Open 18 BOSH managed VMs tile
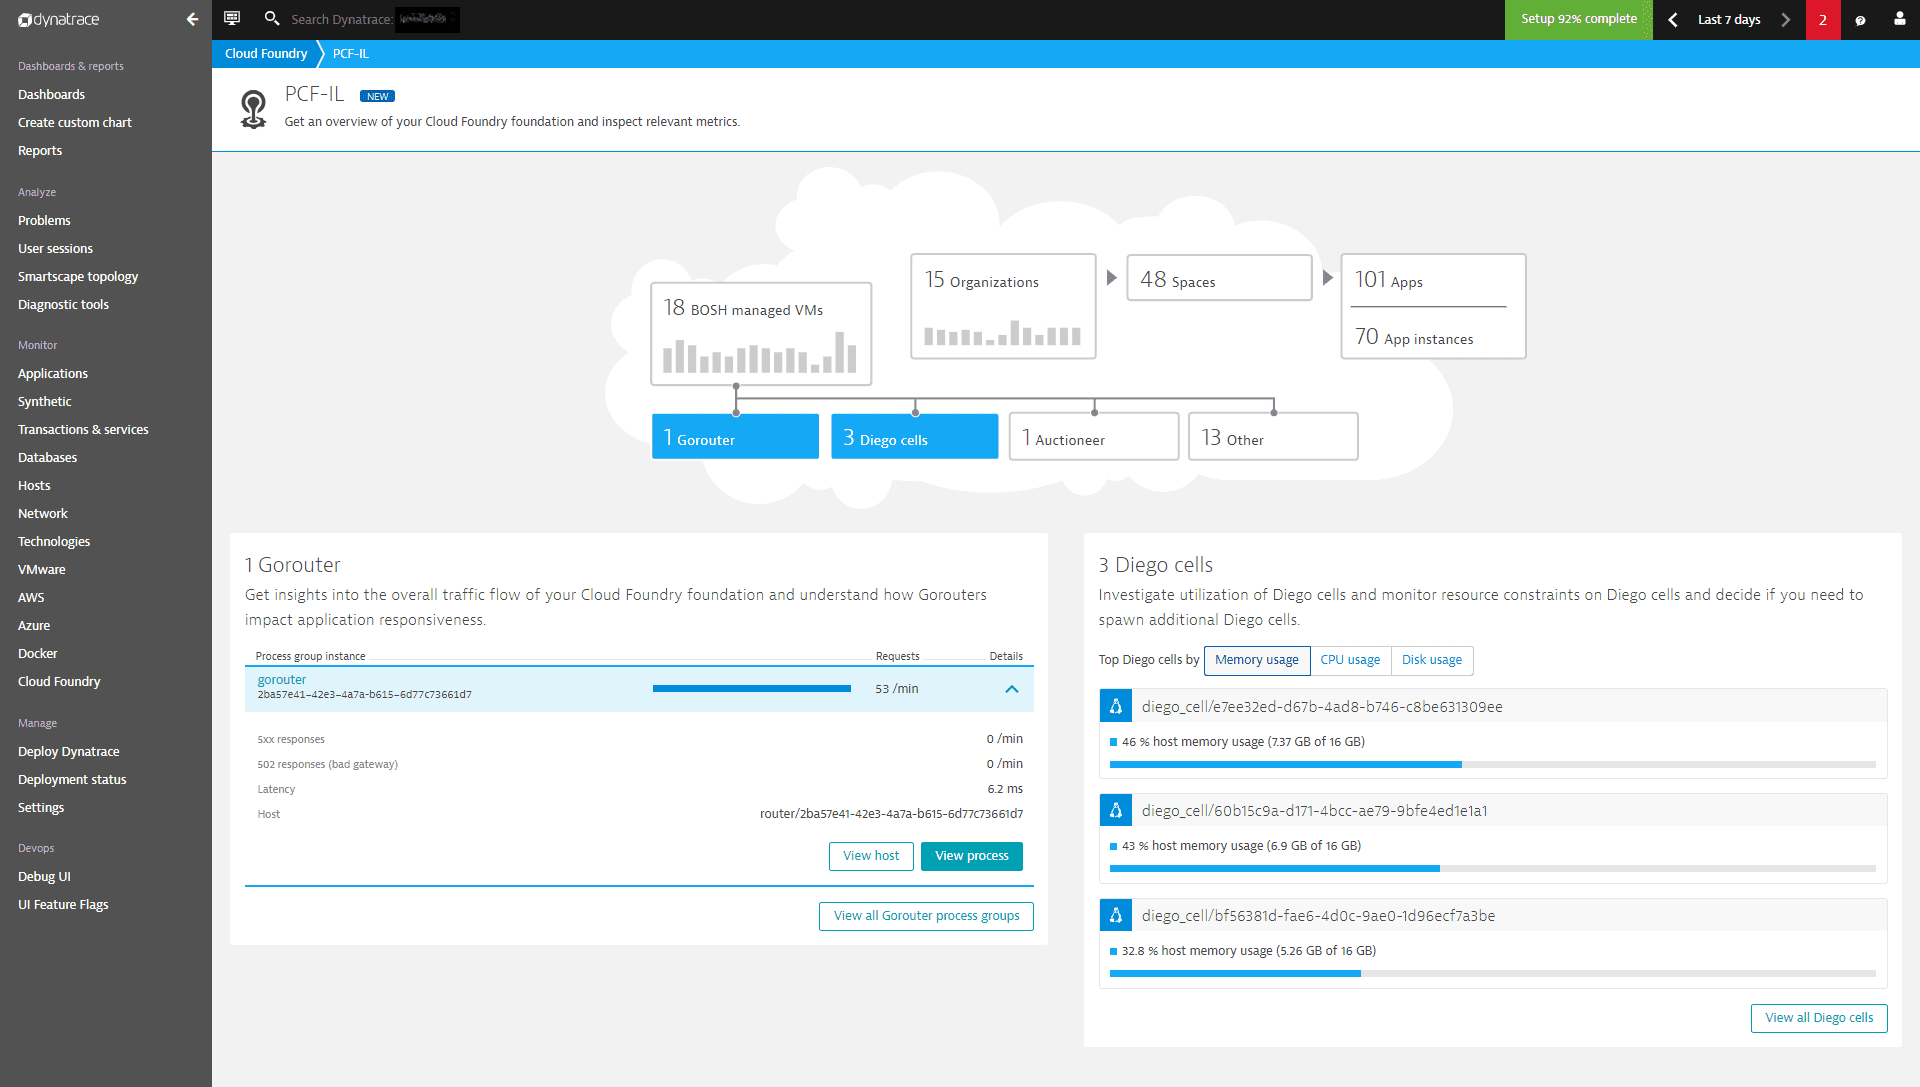 [x=761, y=334]
